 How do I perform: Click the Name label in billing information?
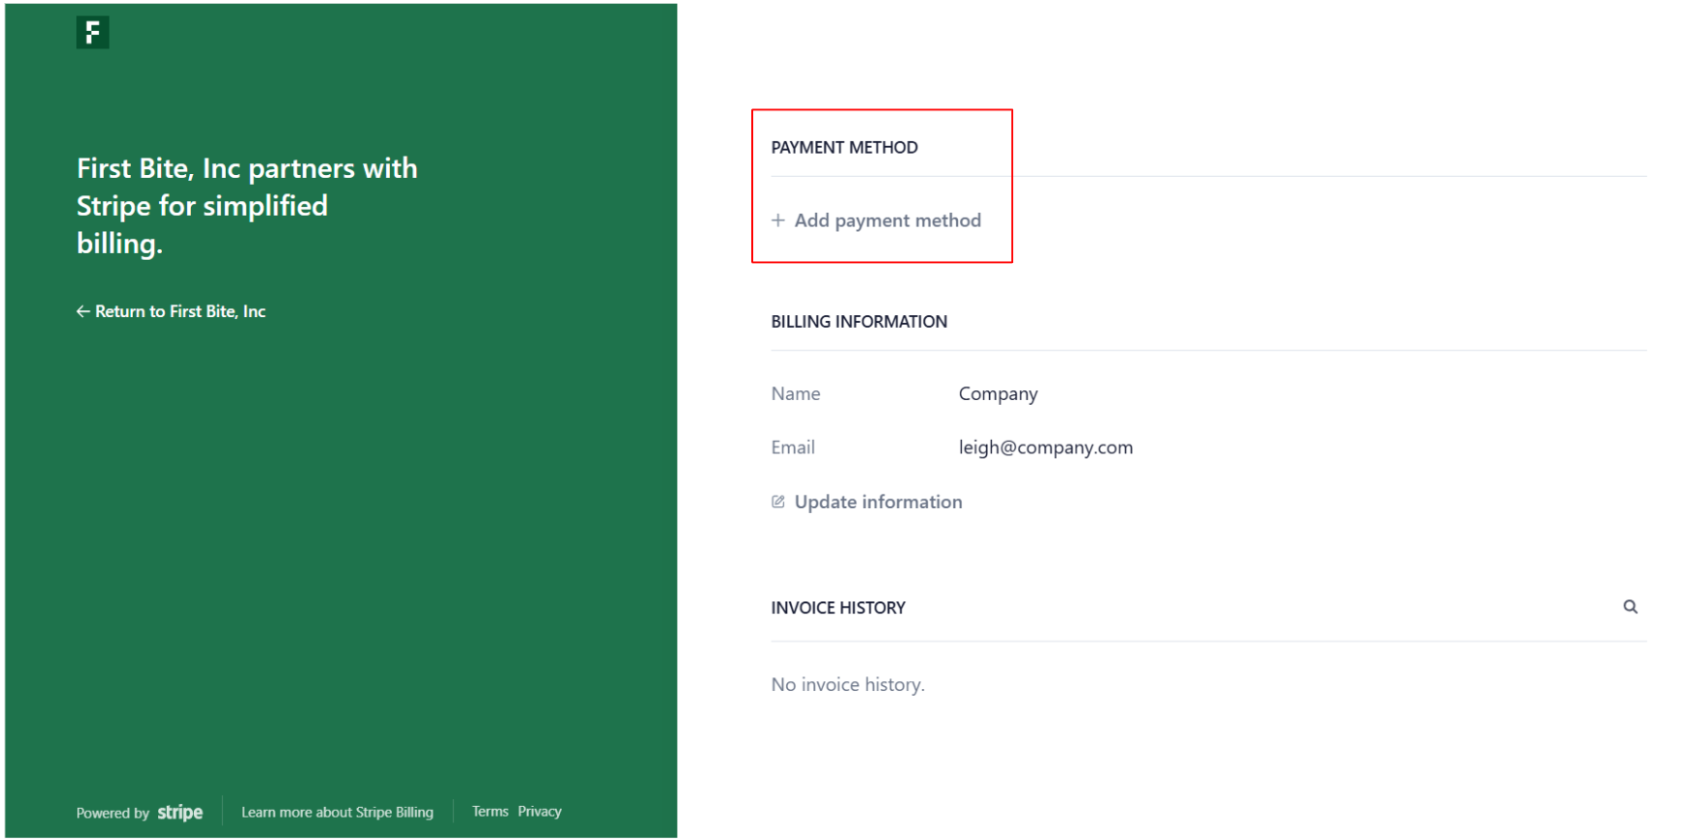point(796,394)
